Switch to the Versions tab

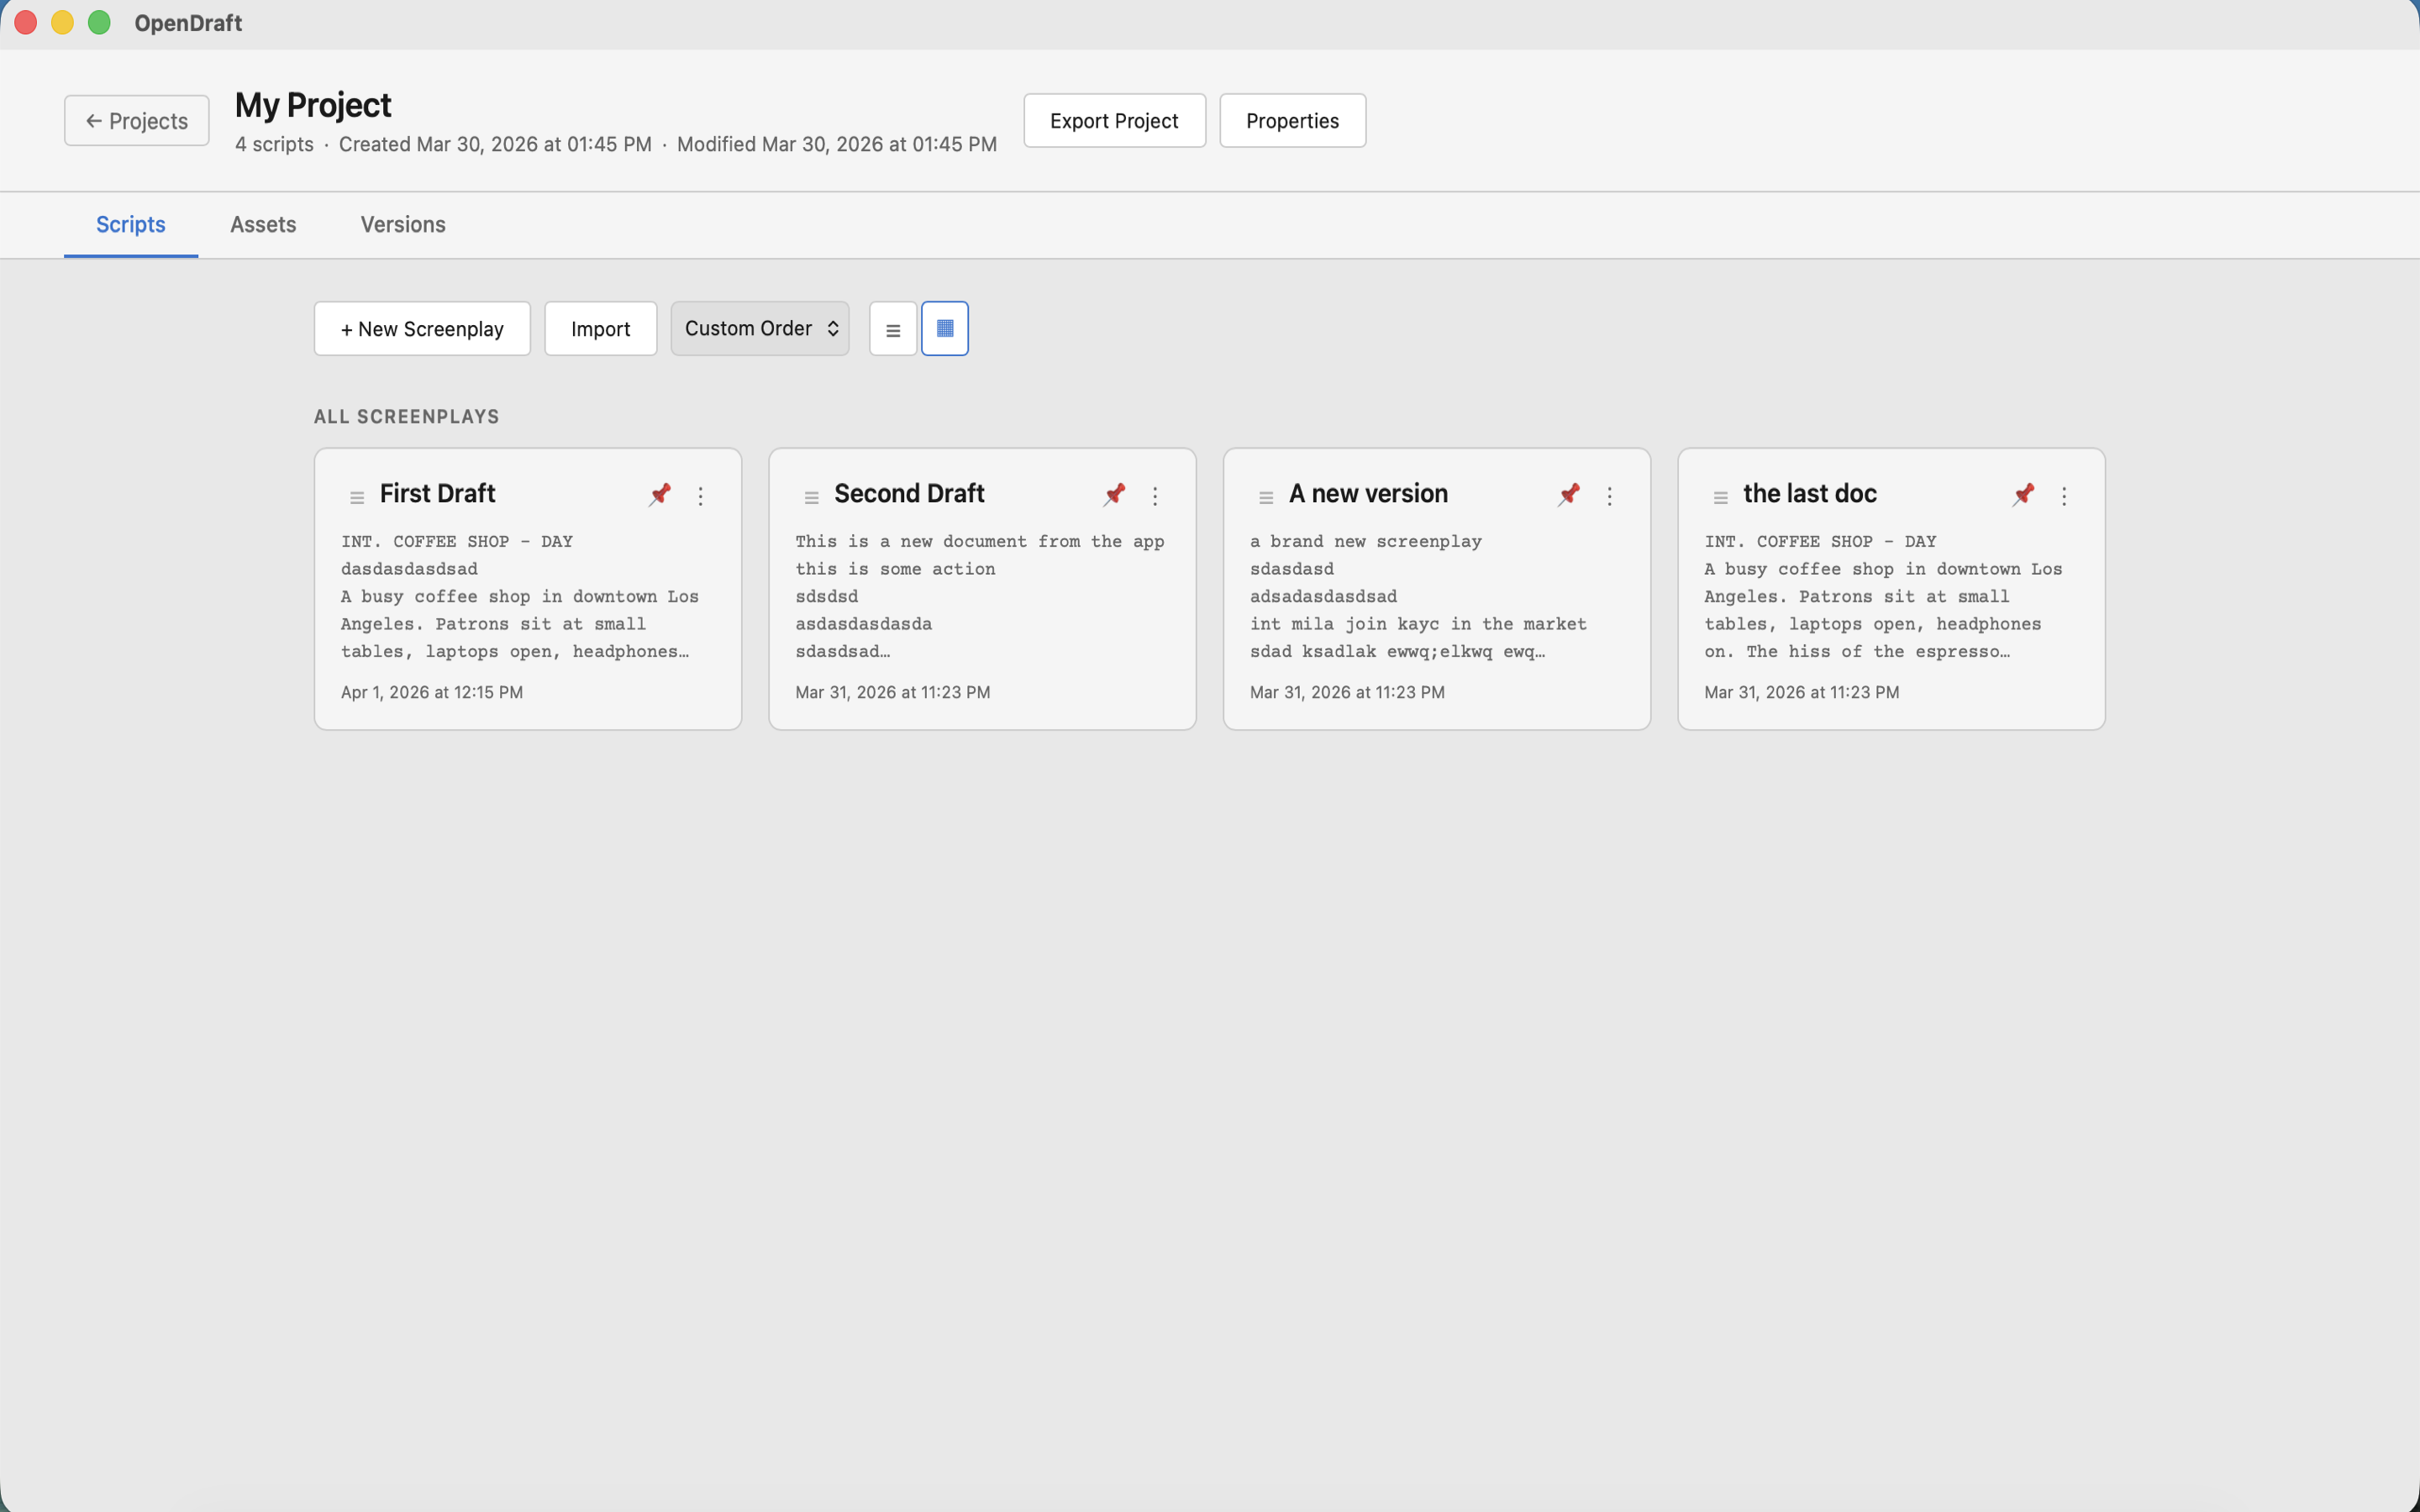pos(403,224)
